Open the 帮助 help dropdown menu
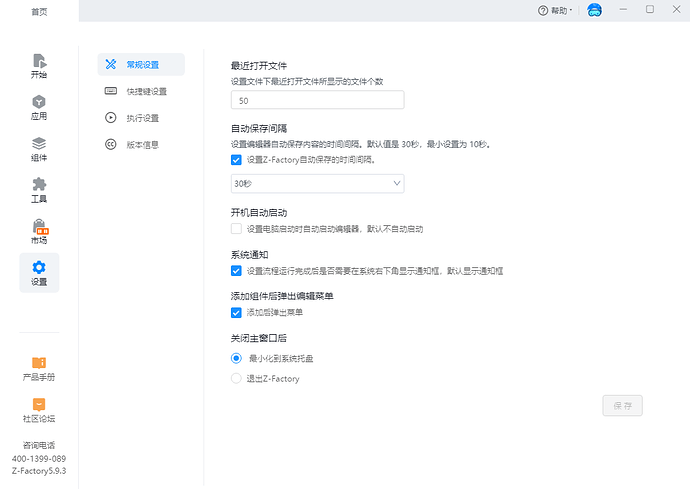 pos(555,10)
